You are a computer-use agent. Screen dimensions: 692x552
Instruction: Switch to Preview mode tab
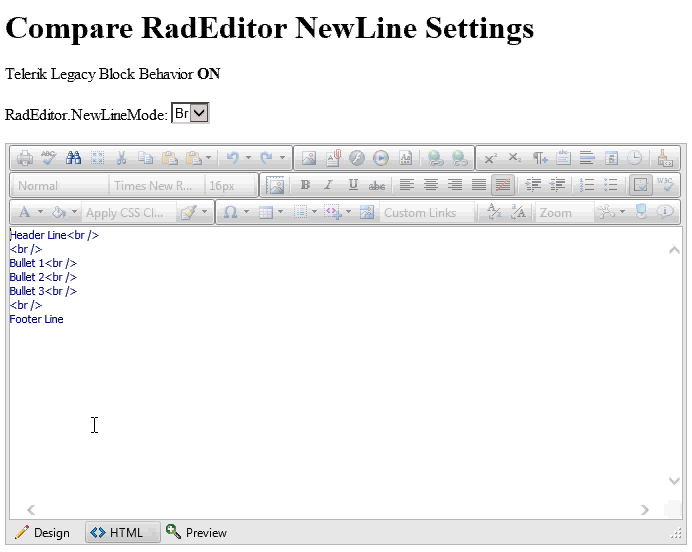coord(196,533)
